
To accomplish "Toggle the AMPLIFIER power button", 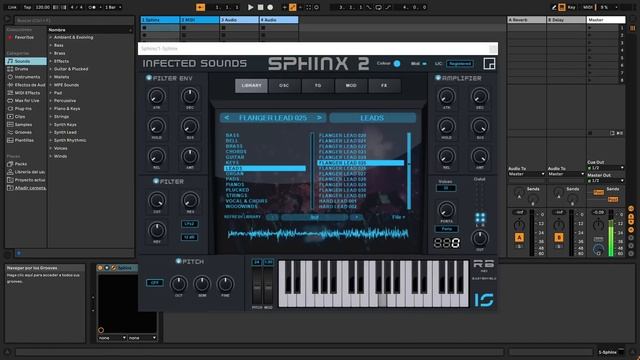I will pos(438,78).
